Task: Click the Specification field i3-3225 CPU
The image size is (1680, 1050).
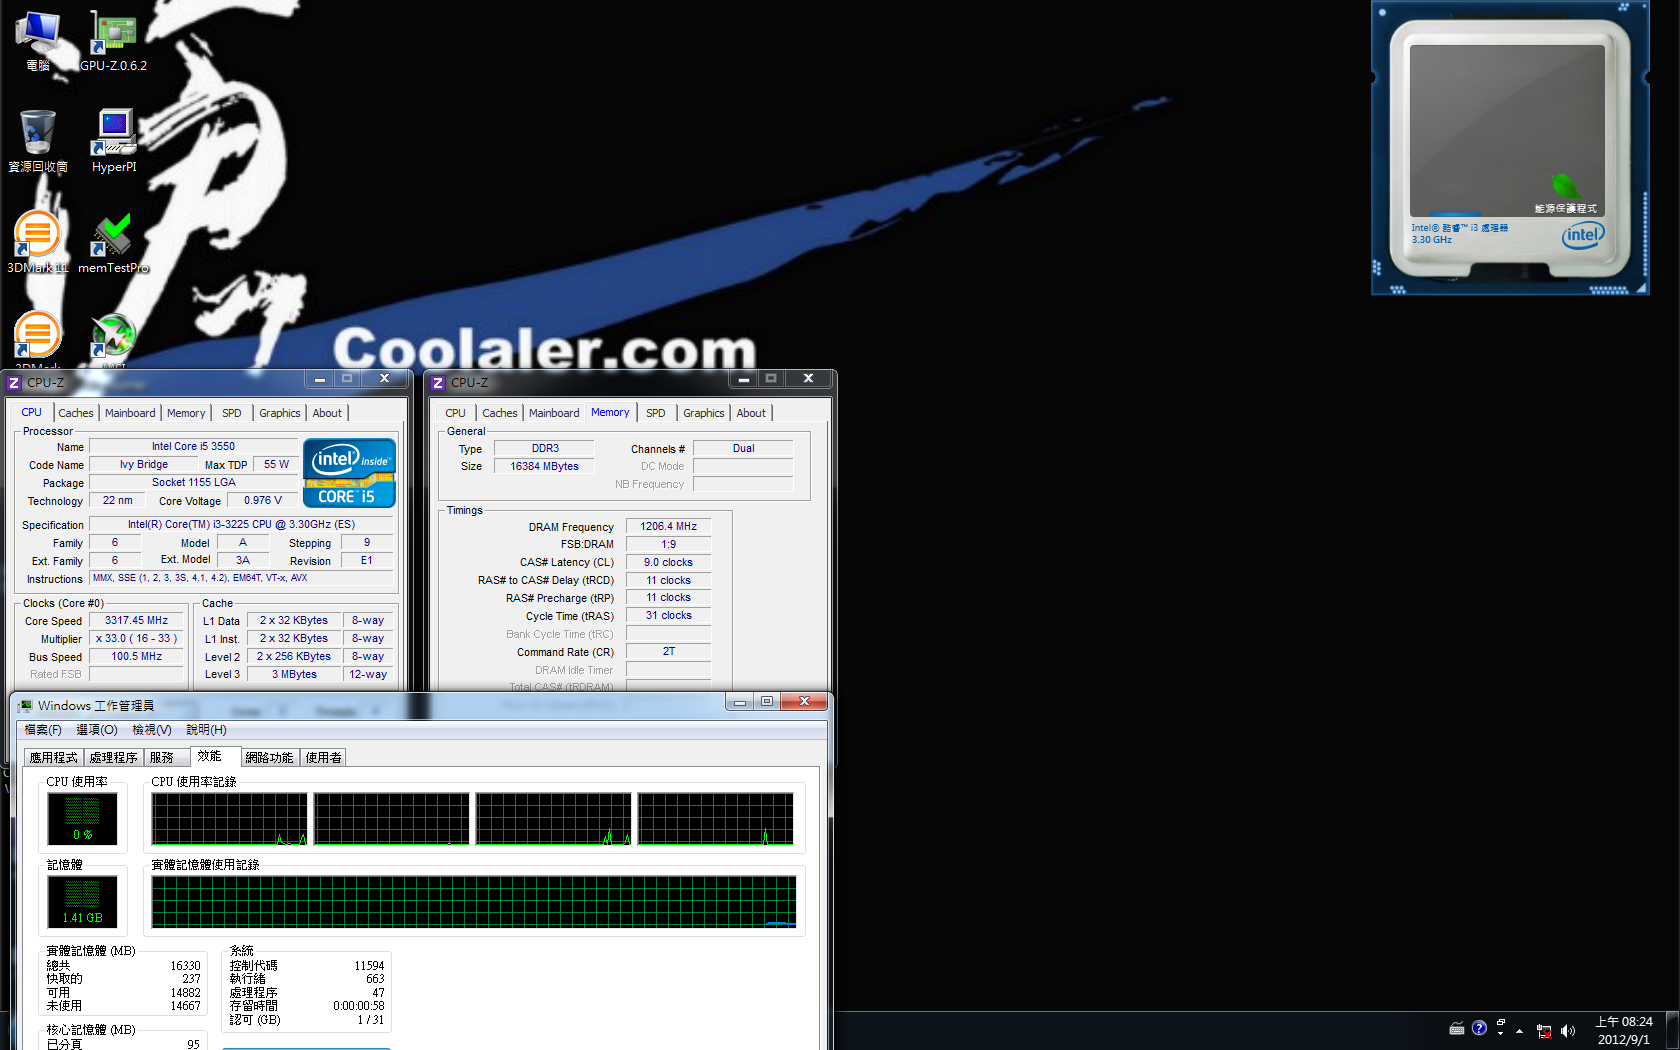Action: click(241, 524)
